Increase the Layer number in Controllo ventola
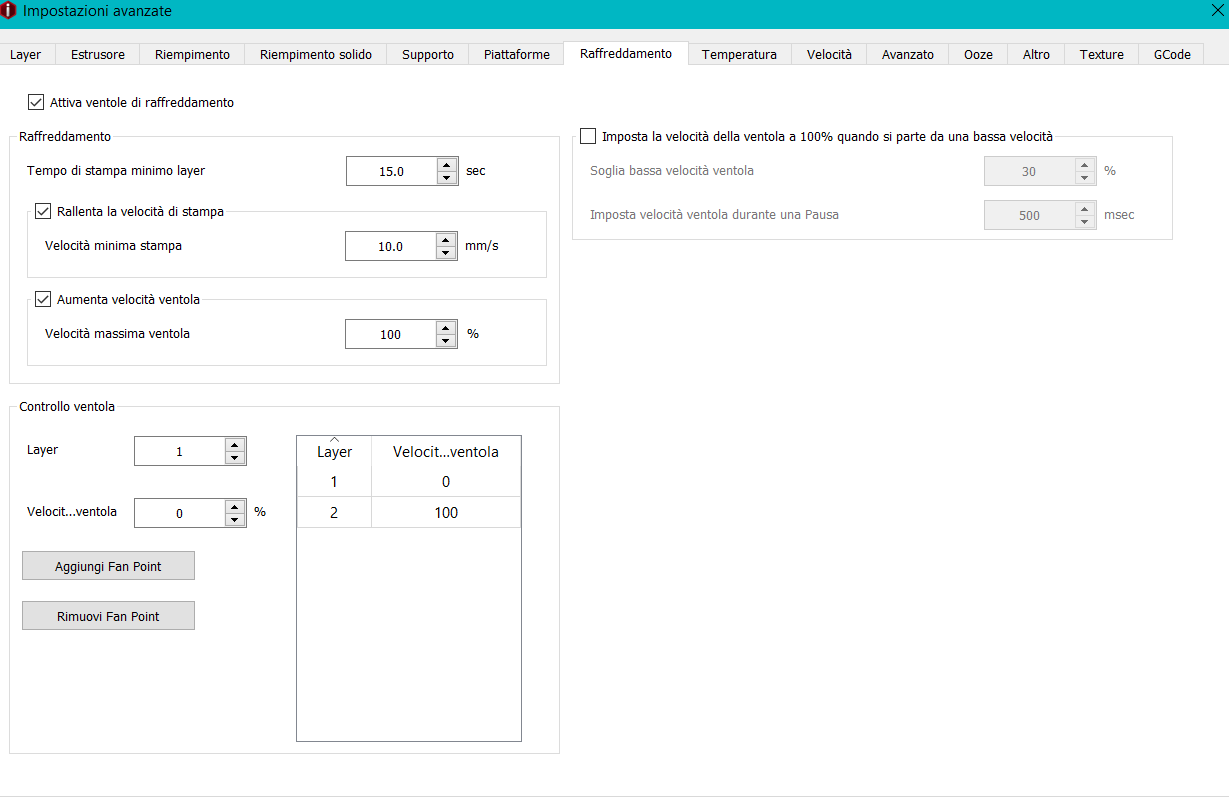1229x797 pixels. (x=235, y=445)
